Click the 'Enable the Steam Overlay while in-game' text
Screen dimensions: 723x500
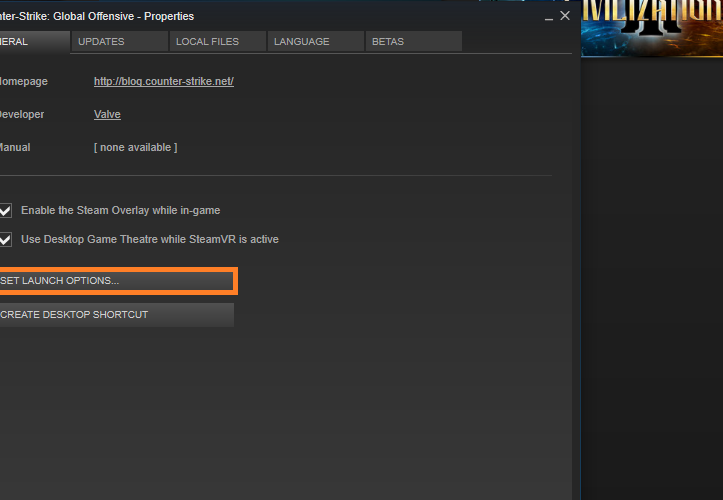[120, 211]
